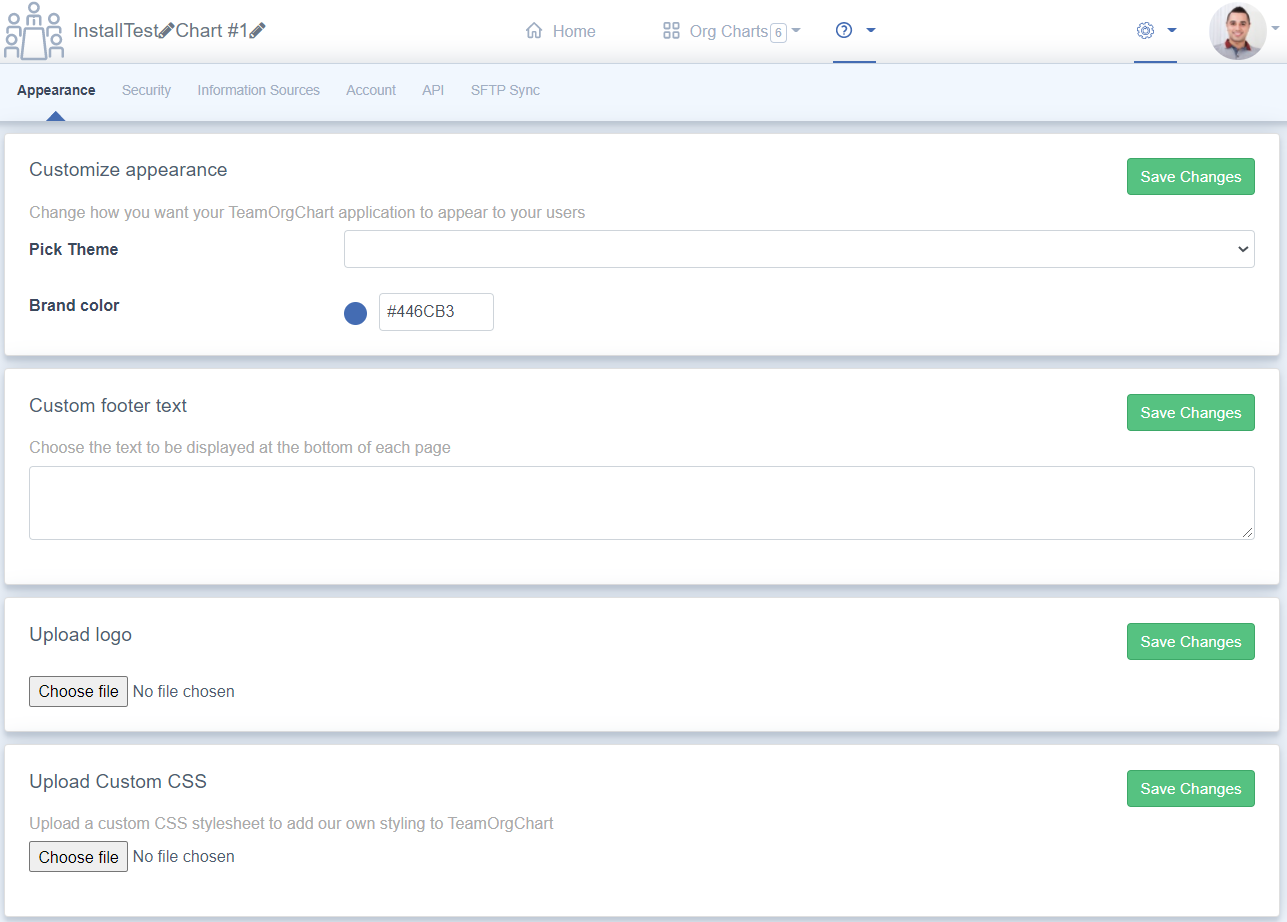Click pencil icon next to InstallTest
Viewport: 1287px width, 922px height.
[167, 31]
